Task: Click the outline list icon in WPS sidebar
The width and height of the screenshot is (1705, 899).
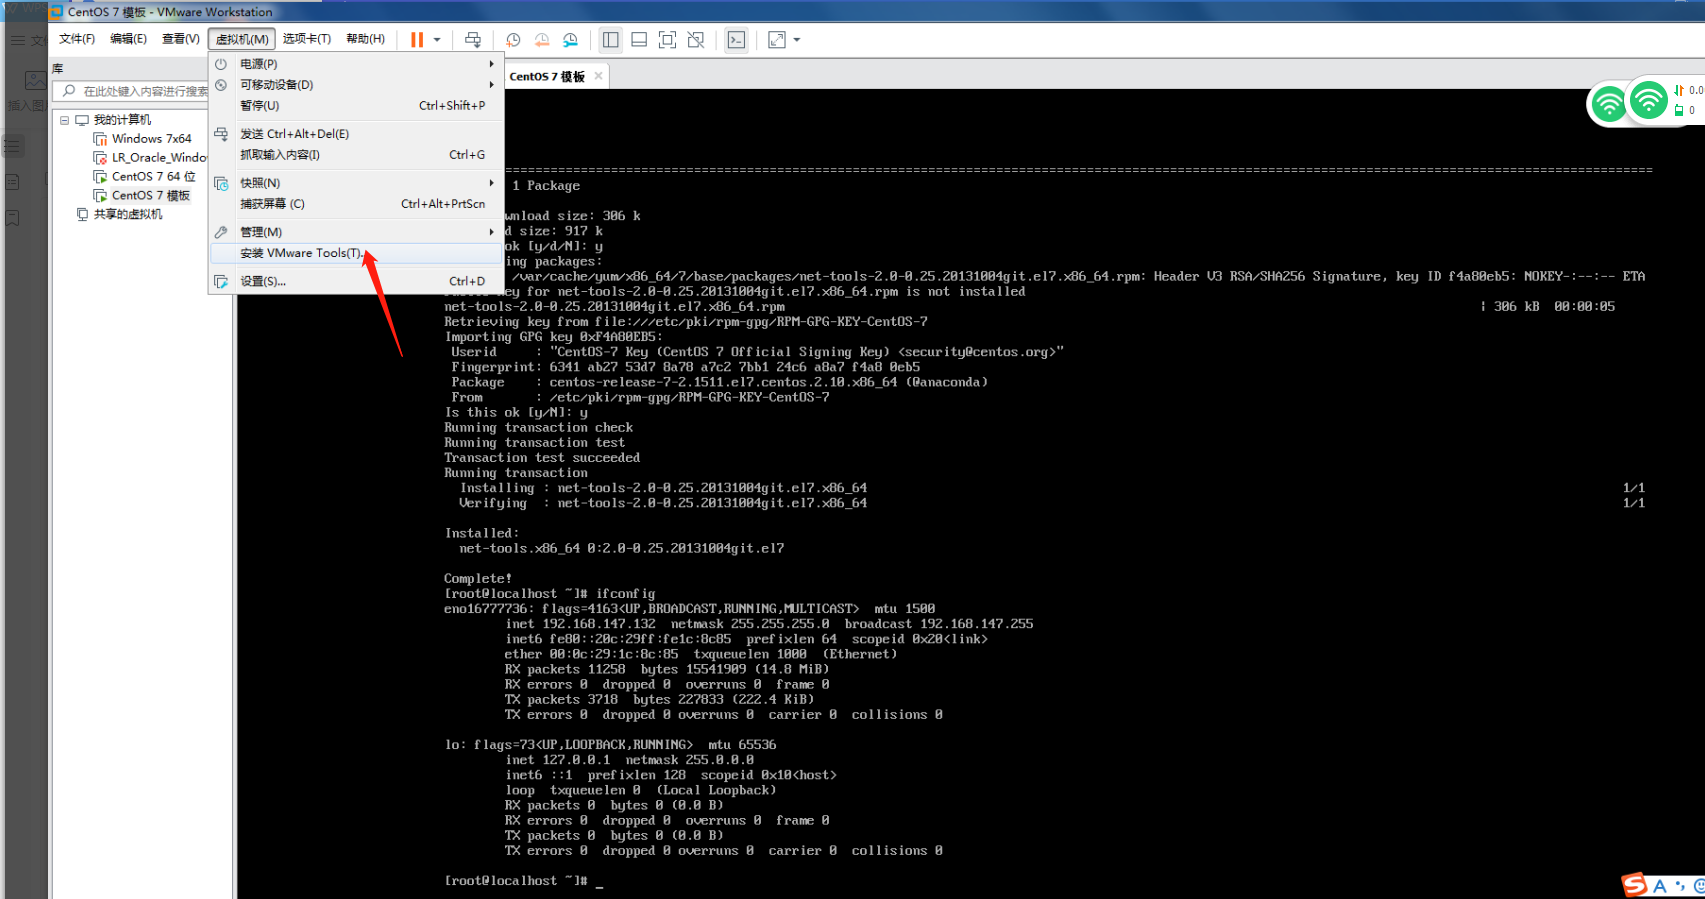Action: coord(12,146)
